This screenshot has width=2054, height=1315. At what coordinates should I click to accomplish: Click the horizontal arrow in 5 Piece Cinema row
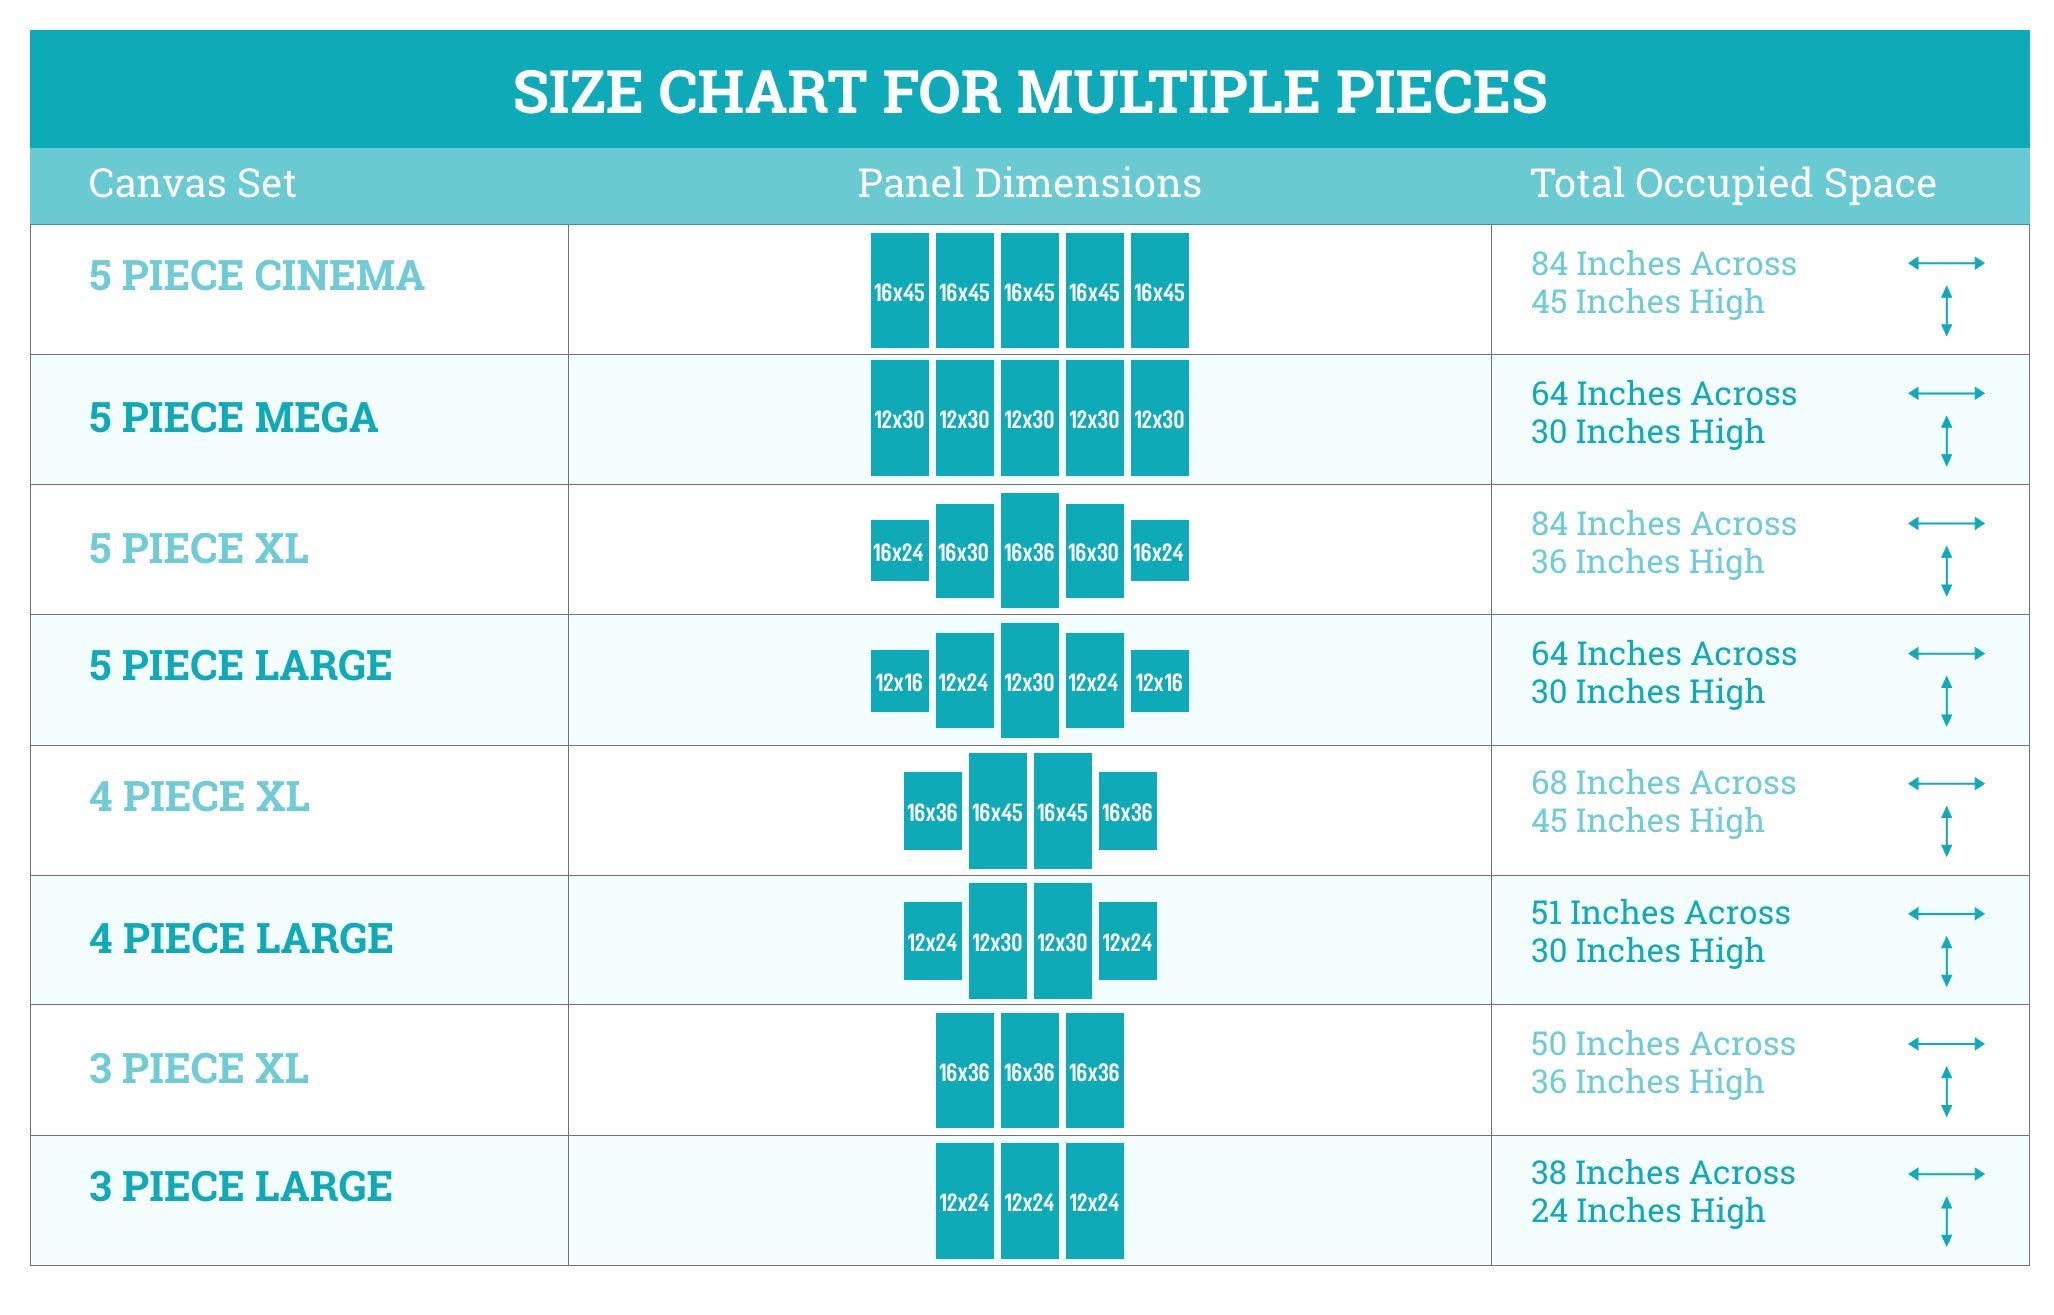click(1946, 264)
